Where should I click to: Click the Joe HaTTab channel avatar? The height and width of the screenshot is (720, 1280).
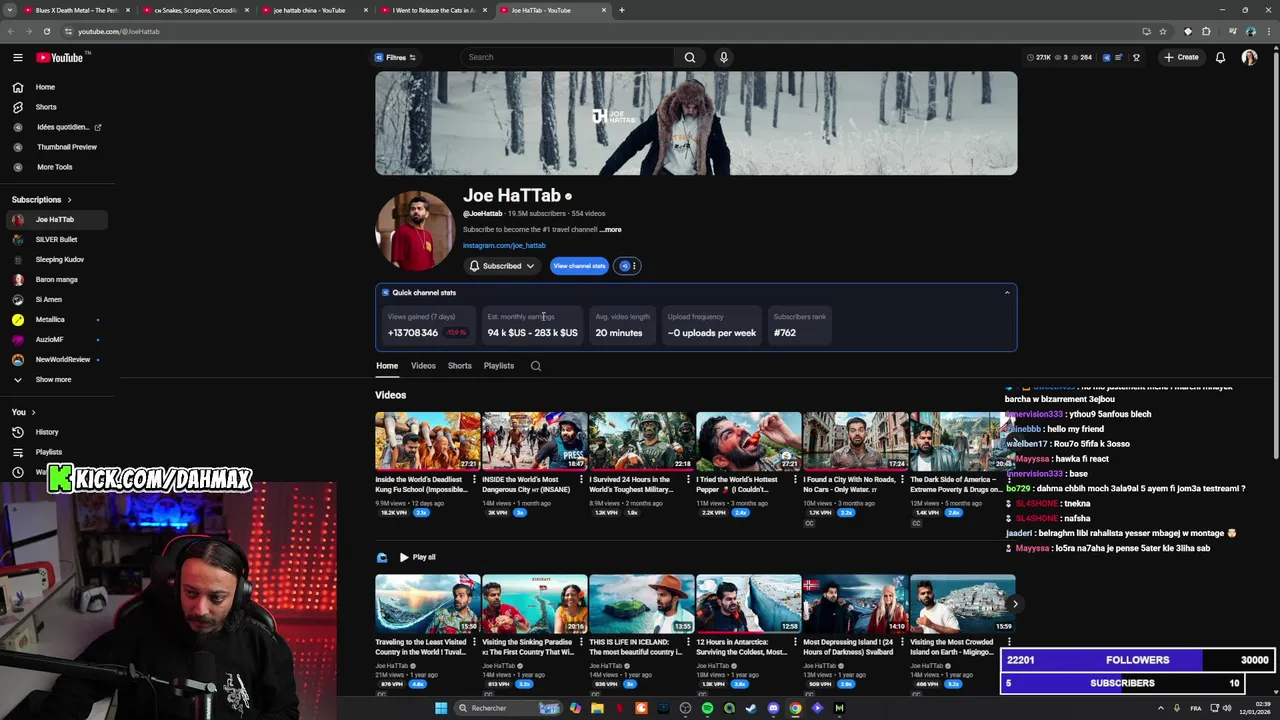(415, 231)
